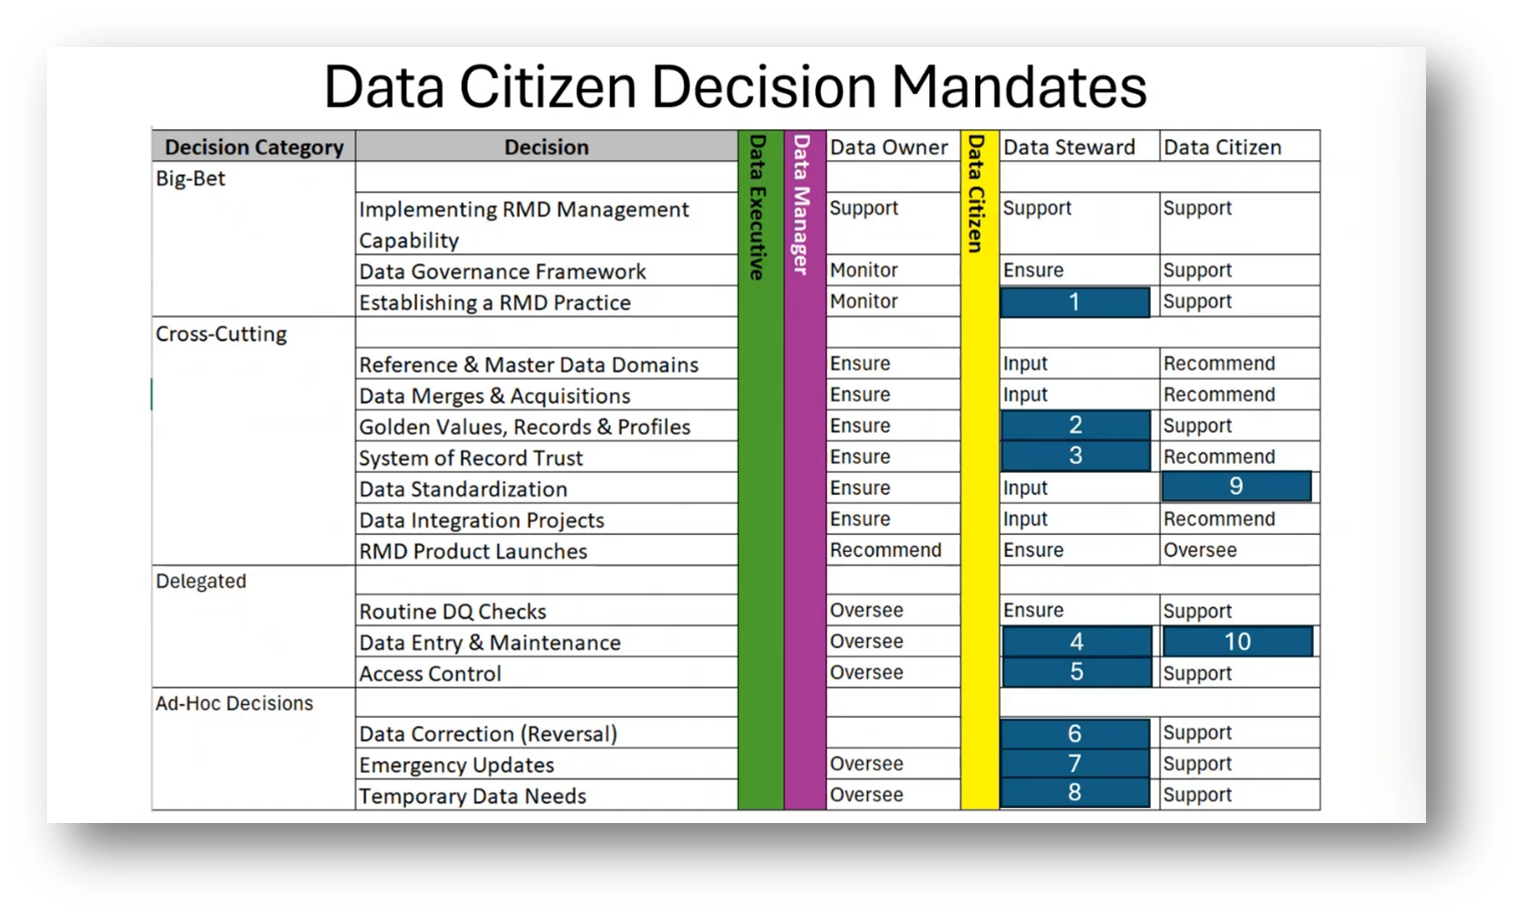Click blue box 1 in Establishing a RMD Practice row
The width and height of the screenshot is (1521, 918).
[1075, 302]
